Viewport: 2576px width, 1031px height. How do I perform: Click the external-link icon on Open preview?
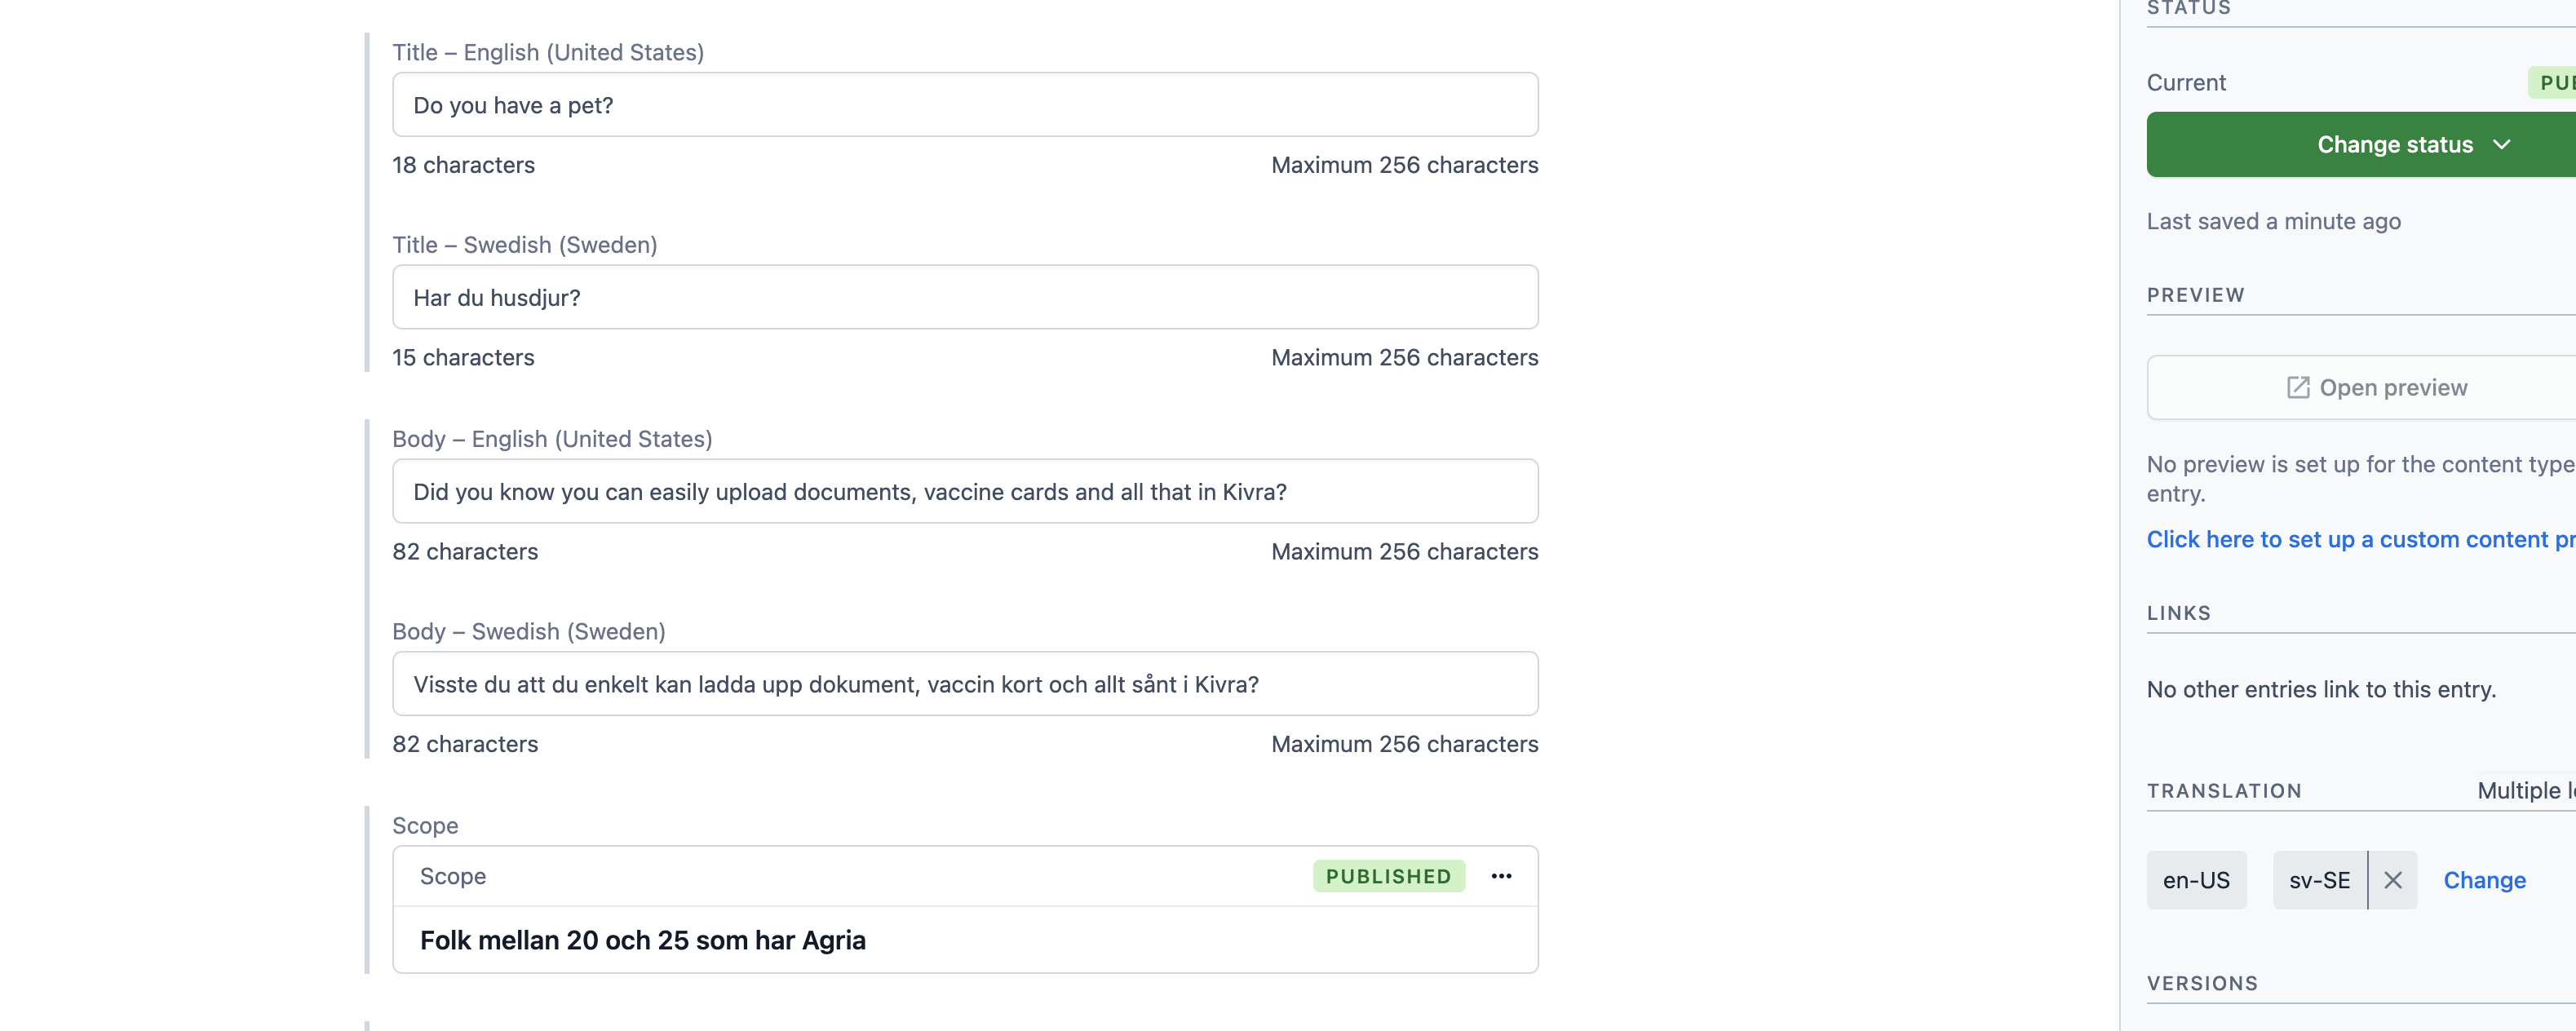(2298, 387)
